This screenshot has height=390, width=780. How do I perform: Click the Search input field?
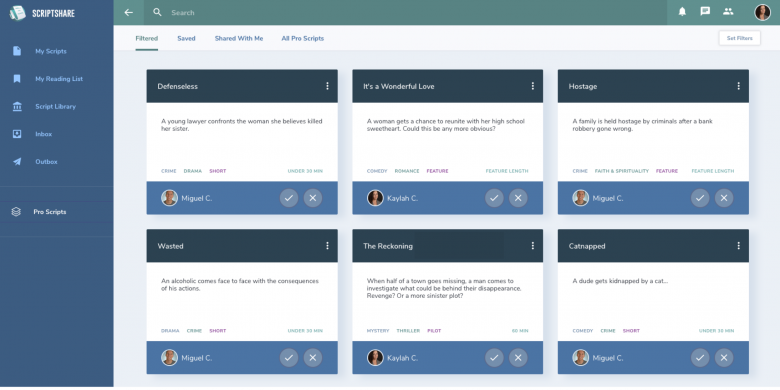pos(405,12)
